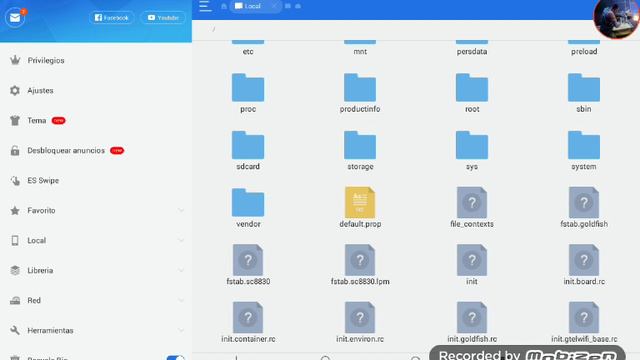
Task: Open the sbin folder
Action: tap(584, 93)
